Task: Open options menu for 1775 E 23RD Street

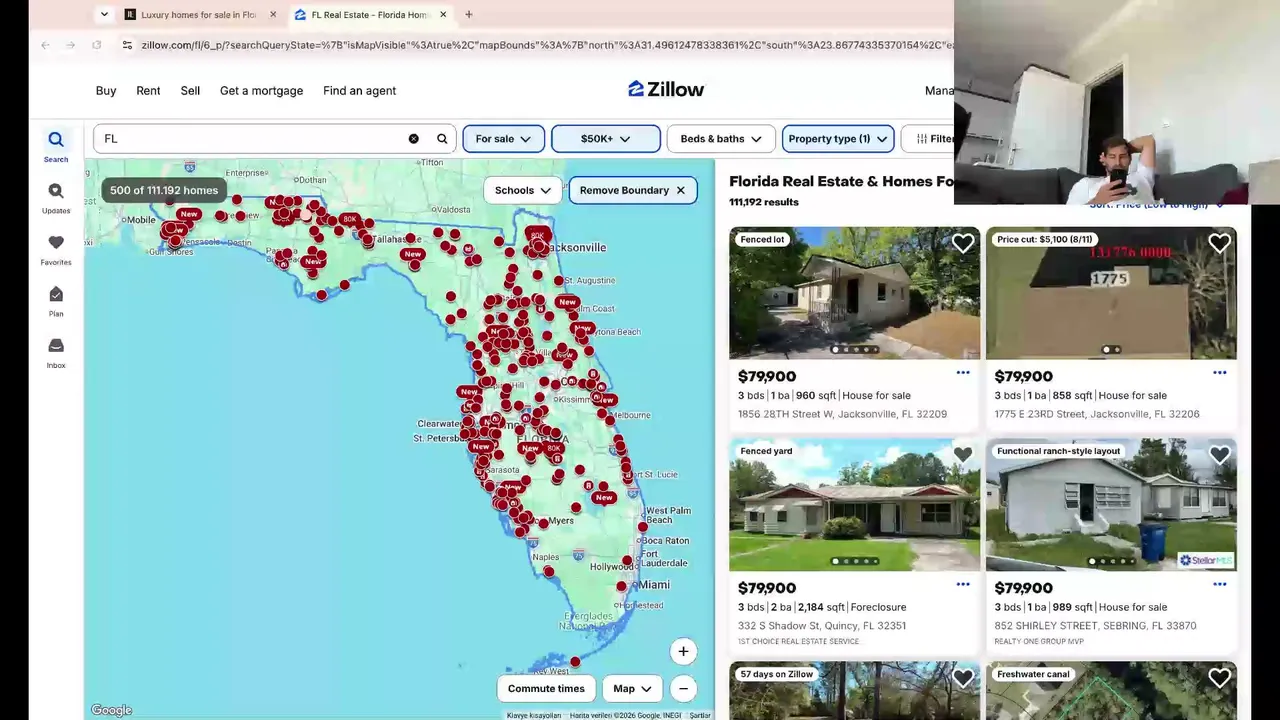Action: click(1220, 373)
